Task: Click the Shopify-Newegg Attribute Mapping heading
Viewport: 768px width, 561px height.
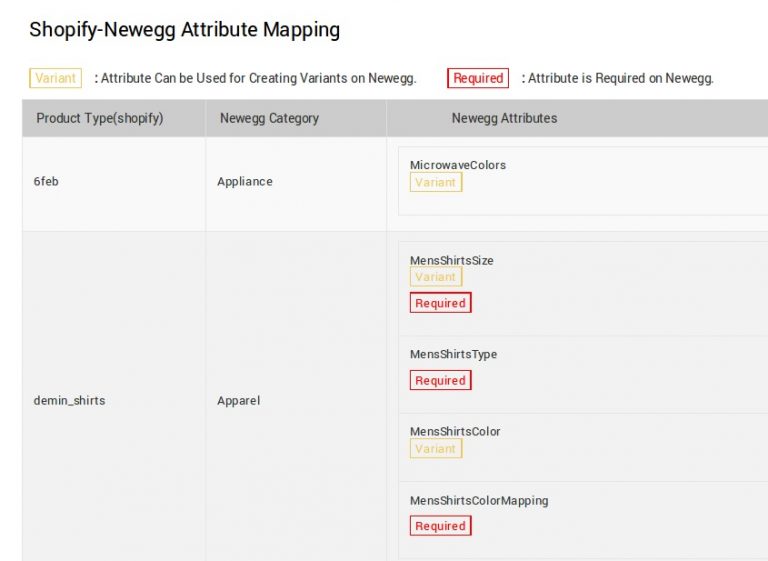Action: coord(185,29)
